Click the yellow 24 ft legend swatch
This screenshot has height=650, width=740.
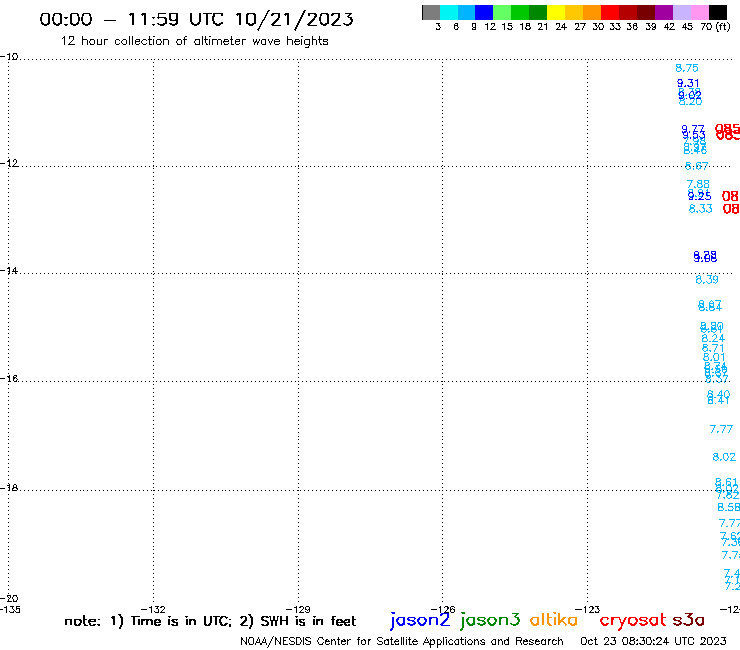[x=556, y=12]
